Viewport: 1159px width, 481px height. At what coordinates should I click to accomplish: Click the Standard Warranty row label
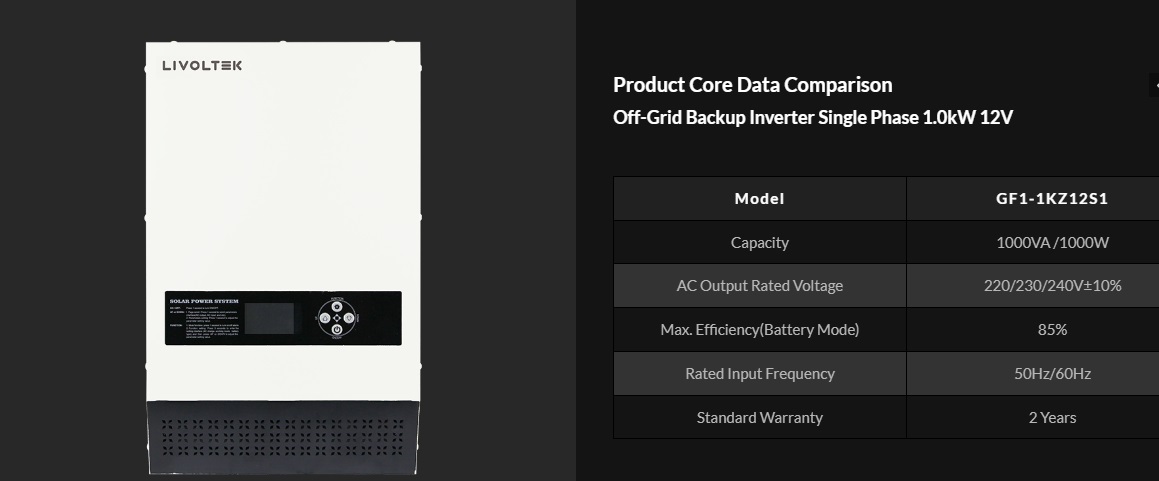[x=759, y=417]
